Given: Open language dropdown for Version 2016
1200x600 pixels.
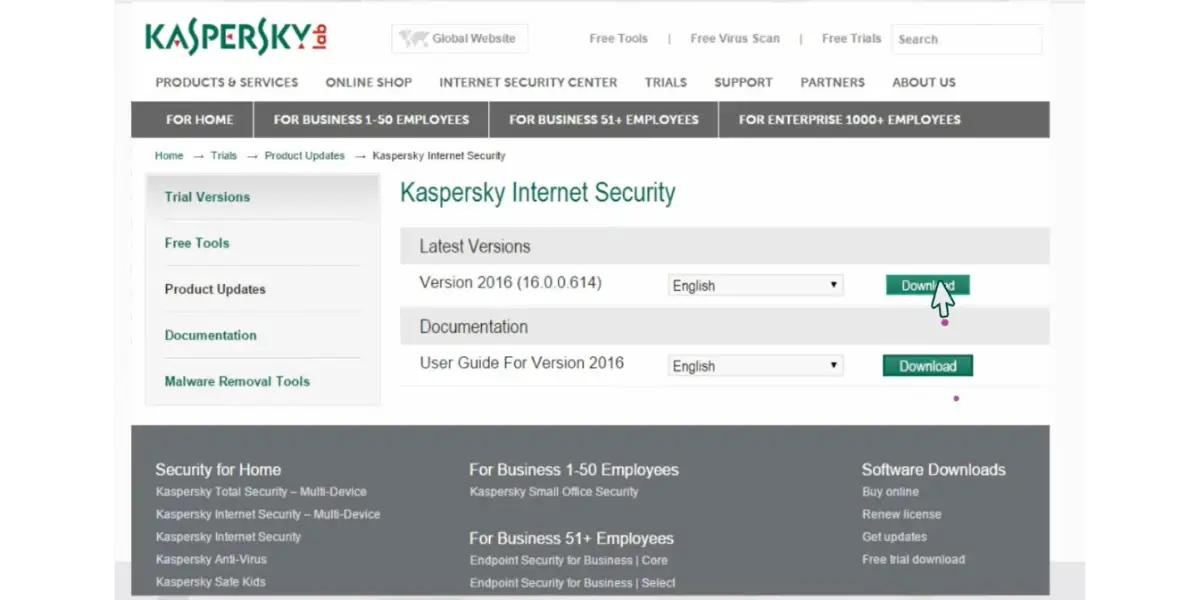Looking at the screenshot, I should point(756,285).
